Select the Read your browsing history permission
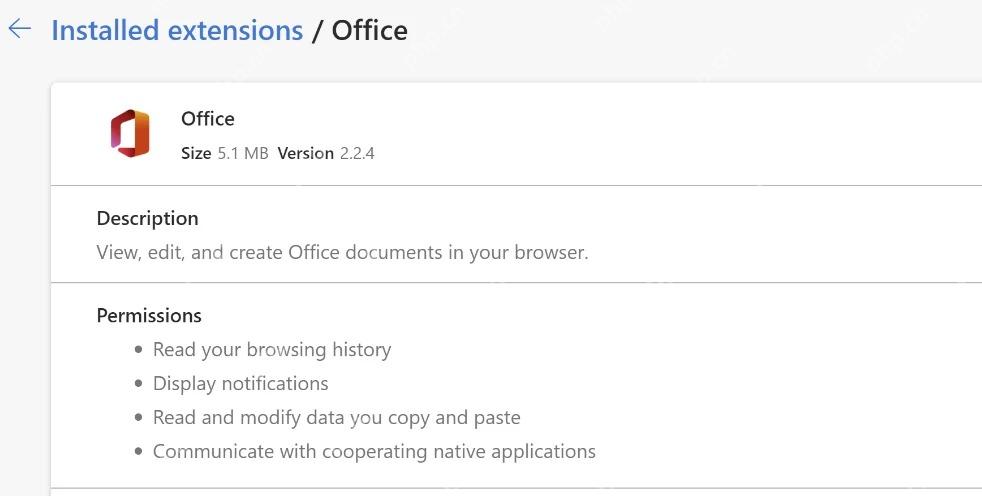 coord(272,349)
